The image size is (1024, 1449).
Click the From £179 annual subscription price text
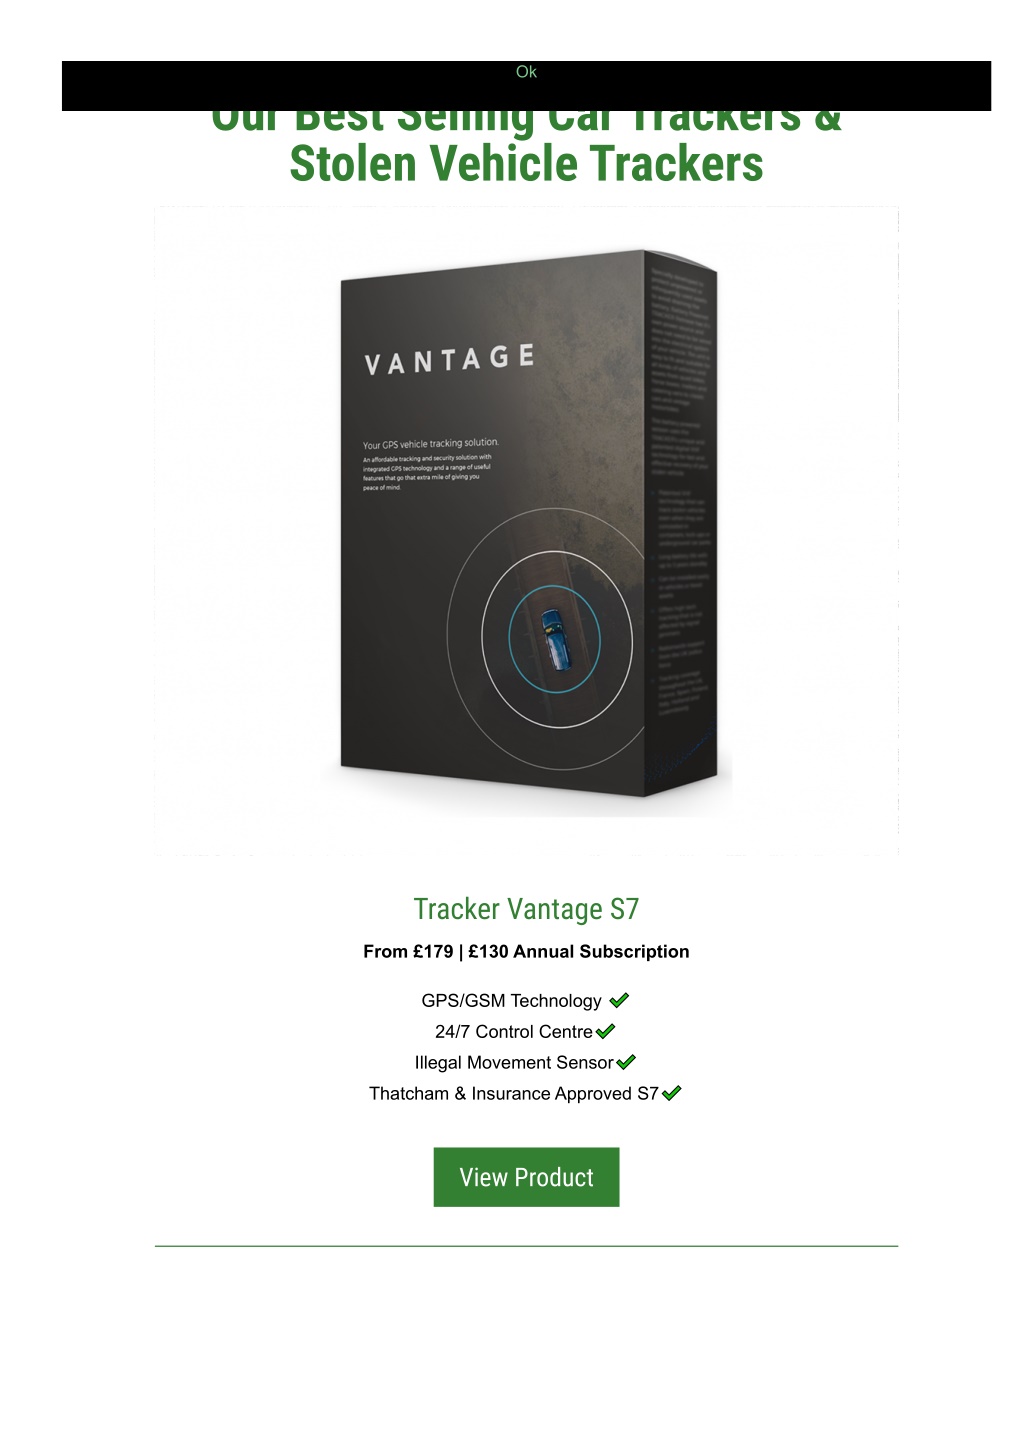pyautogui.click(x=526, y=952)
